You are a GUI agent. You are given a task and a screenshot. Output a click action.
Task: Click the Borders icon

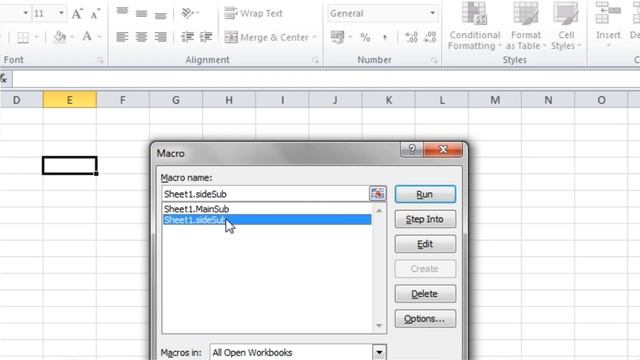coord(23,38)
